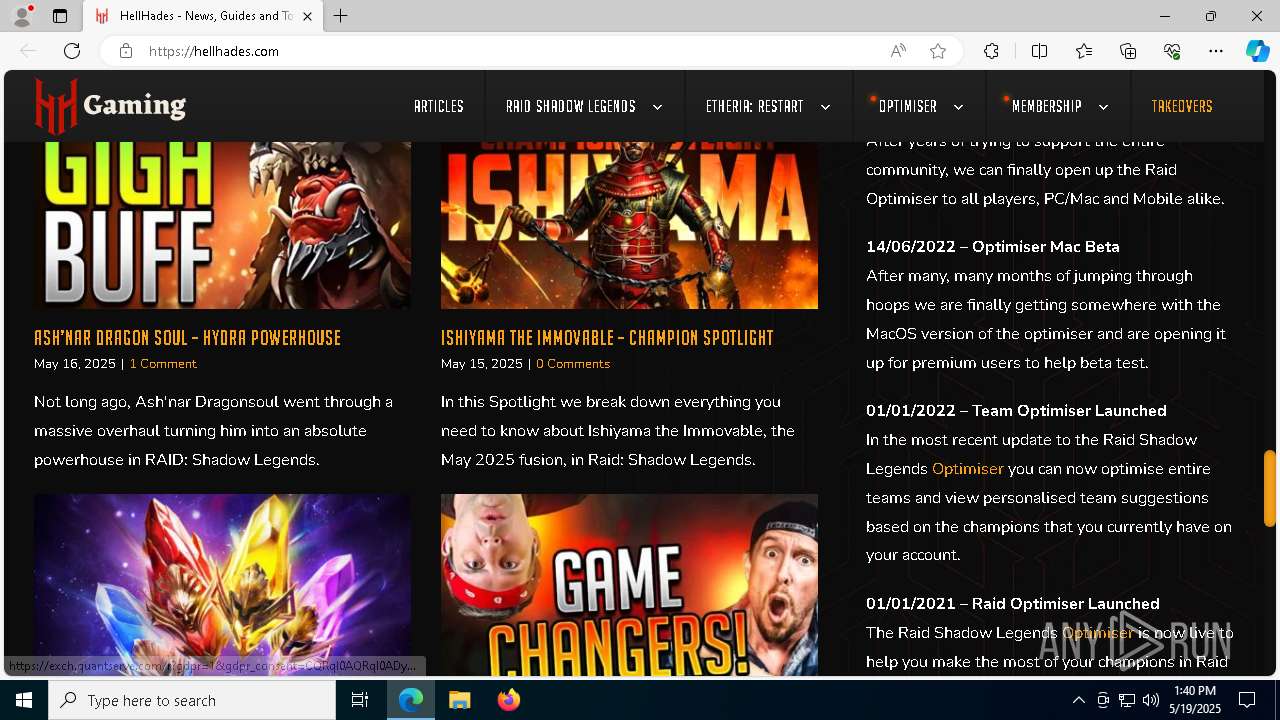Open Takeovers nav item
This screenshot has height=720, width=1280.
[x=1182, y=106]
